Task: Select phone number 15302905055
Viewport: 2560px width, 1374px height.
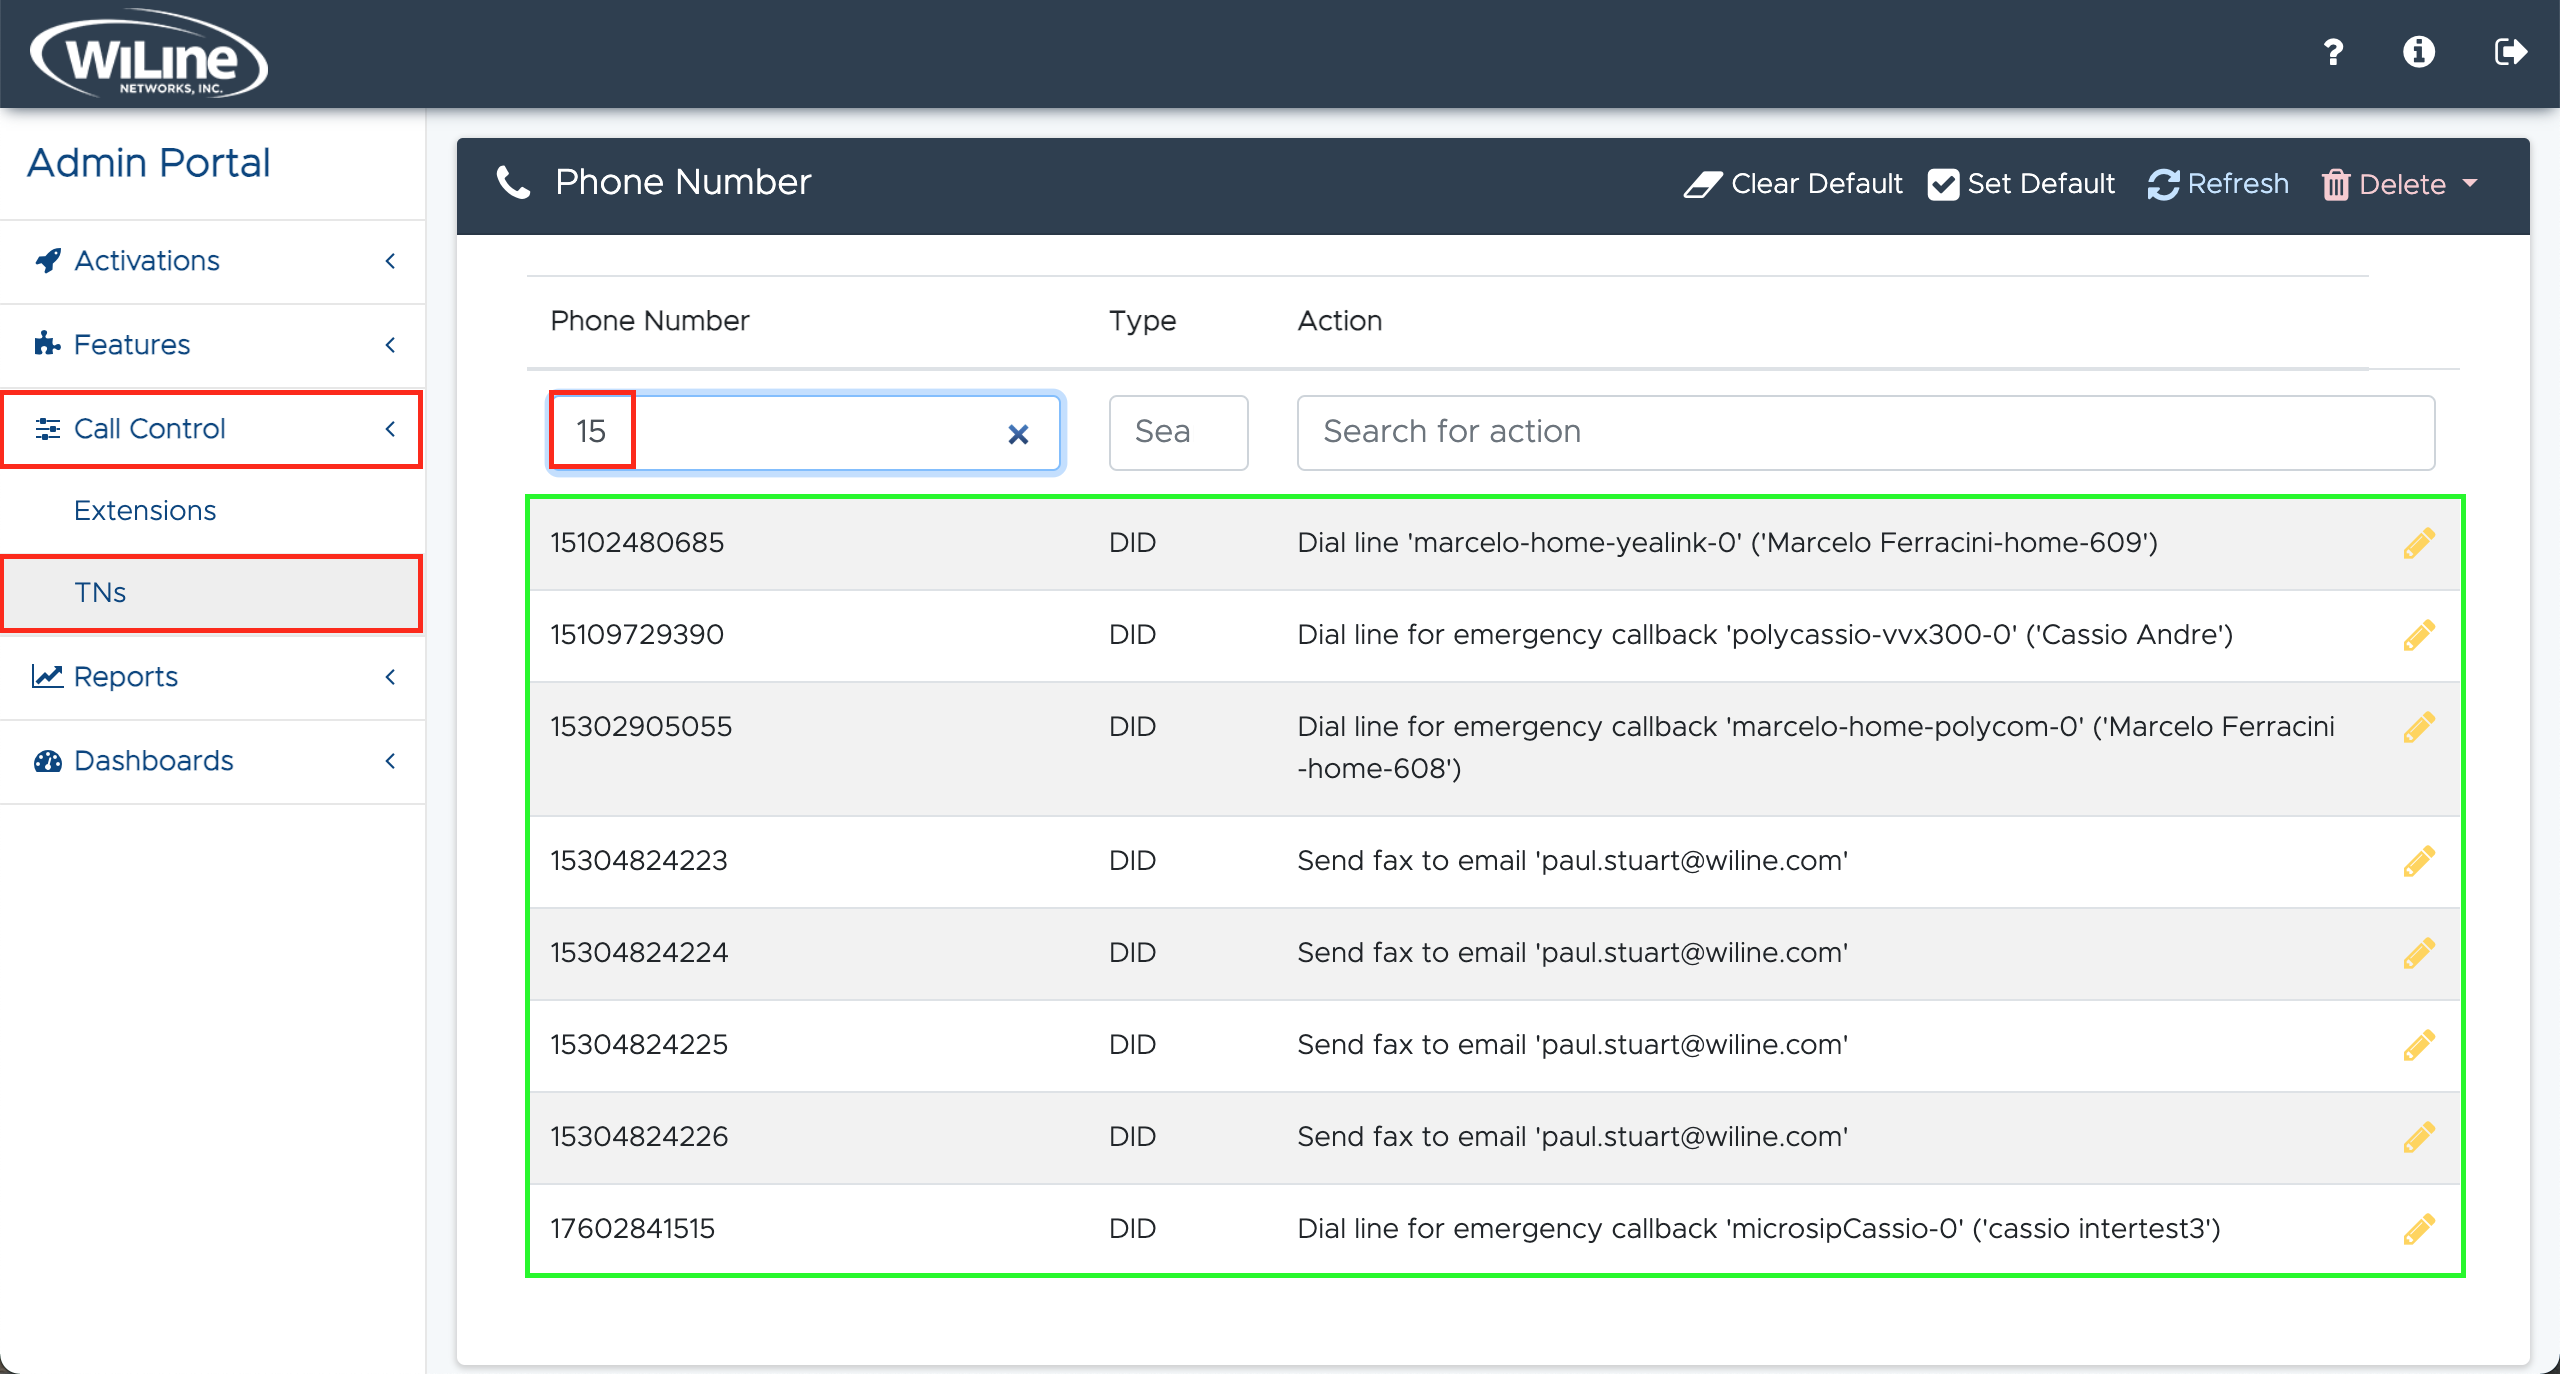Action: click(x=641, y=727)
